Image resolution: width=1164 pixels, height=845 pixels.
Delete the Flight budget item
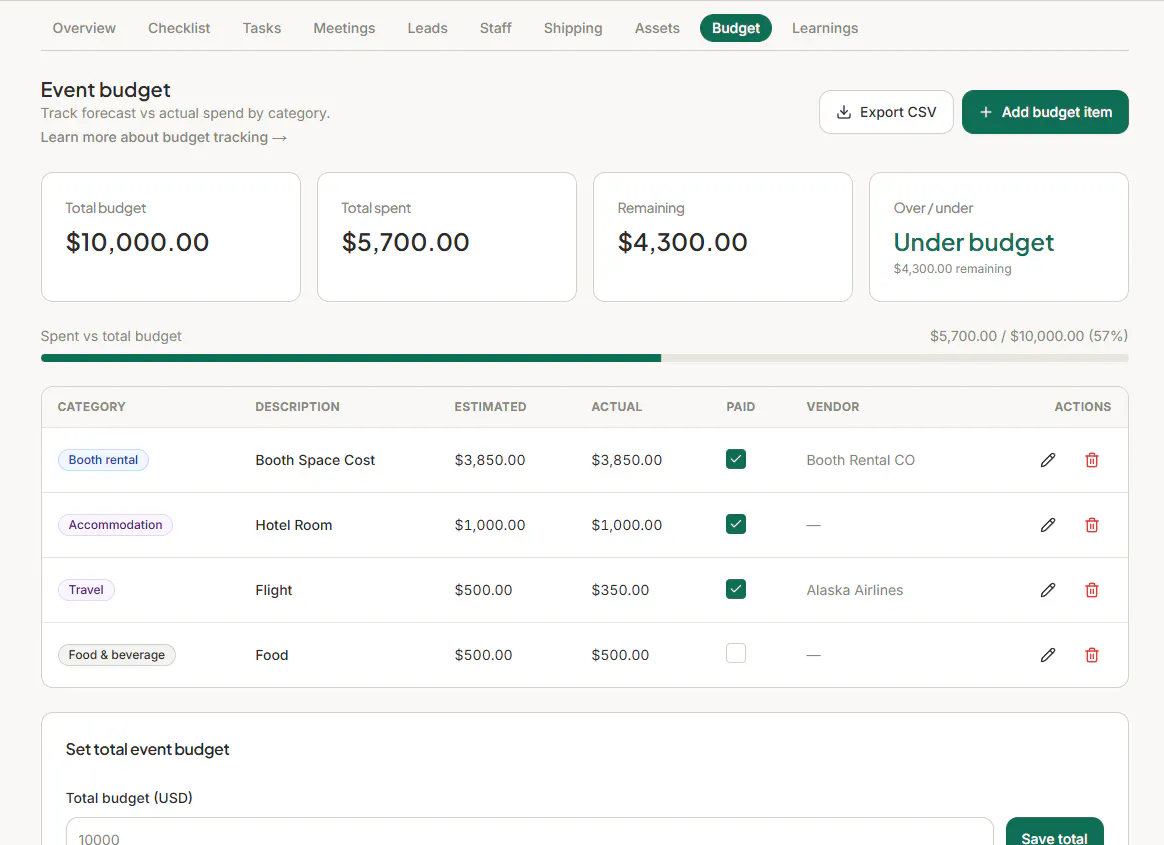(x=1091, y=590)
